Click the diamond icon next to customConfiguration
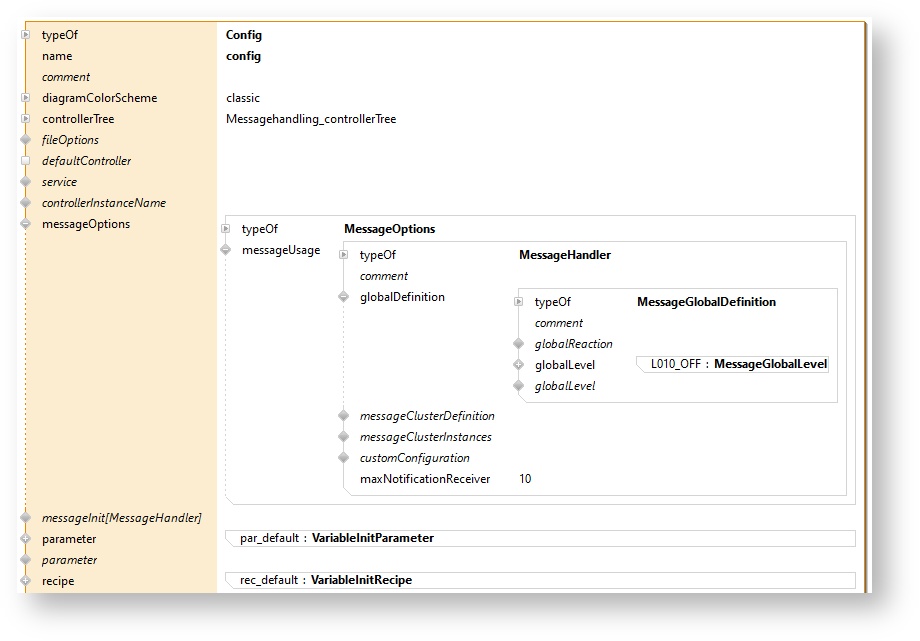Viewport: 920px width, 641px height. click(x=343, y=458)
